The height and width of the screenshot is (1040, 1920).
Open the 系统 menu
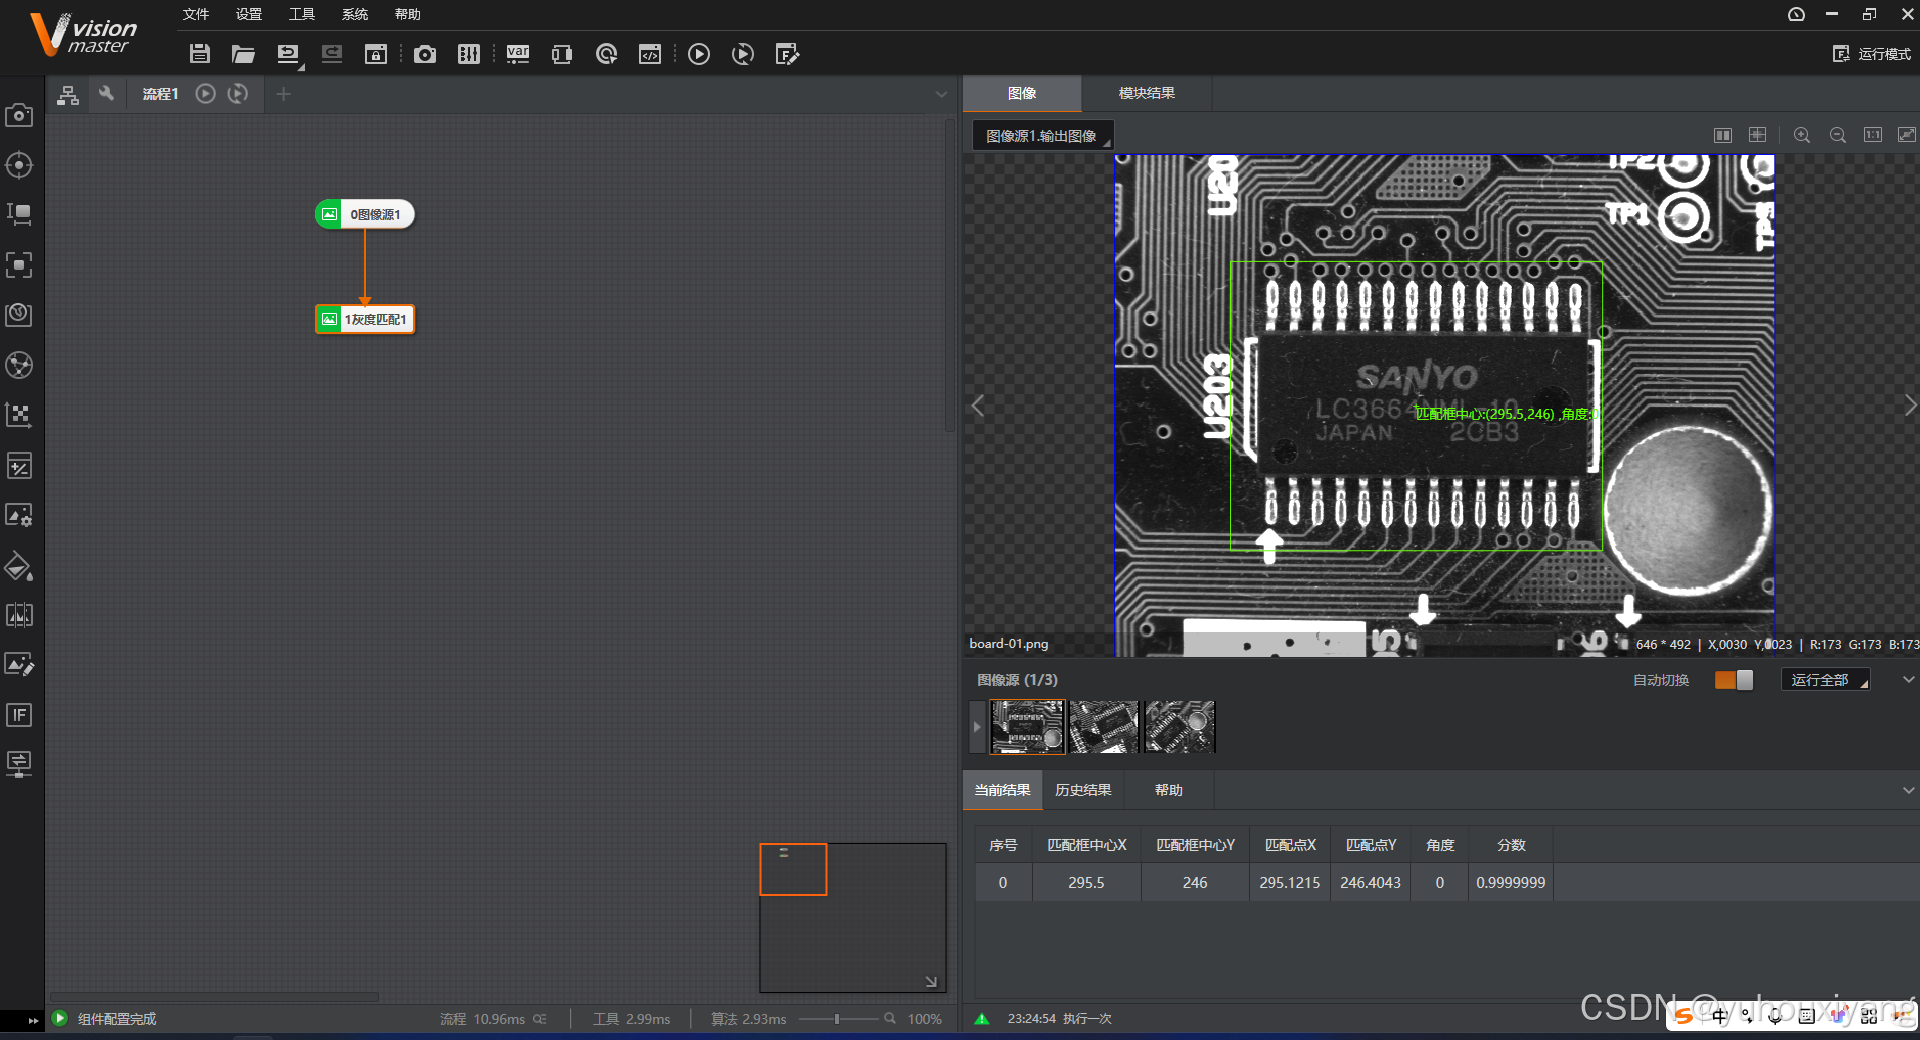pyautogui.click(x=355, y=14)
